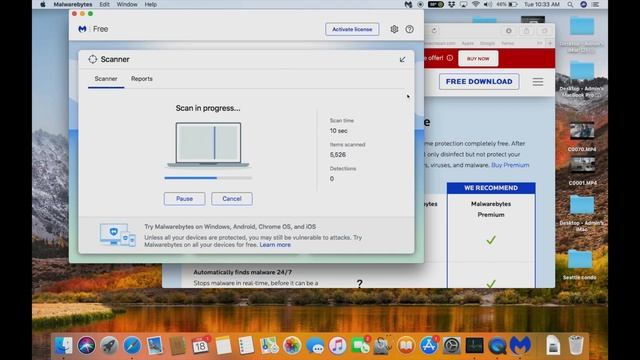Open Spotlight search in menu bar
Image resolution: width=640 pixels, height=360 pixels.
coord(570,4)
